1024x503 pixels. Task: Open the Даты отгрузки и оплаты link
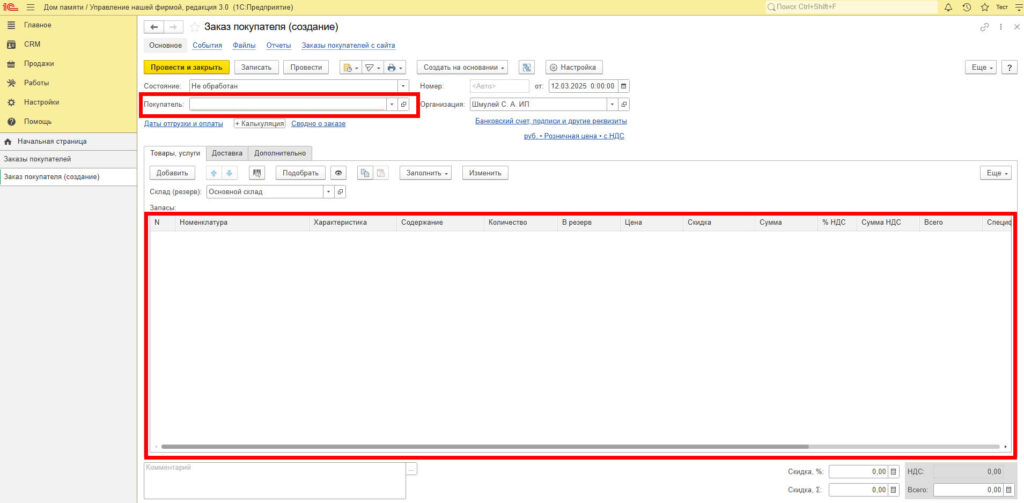[x=185, y=124]
